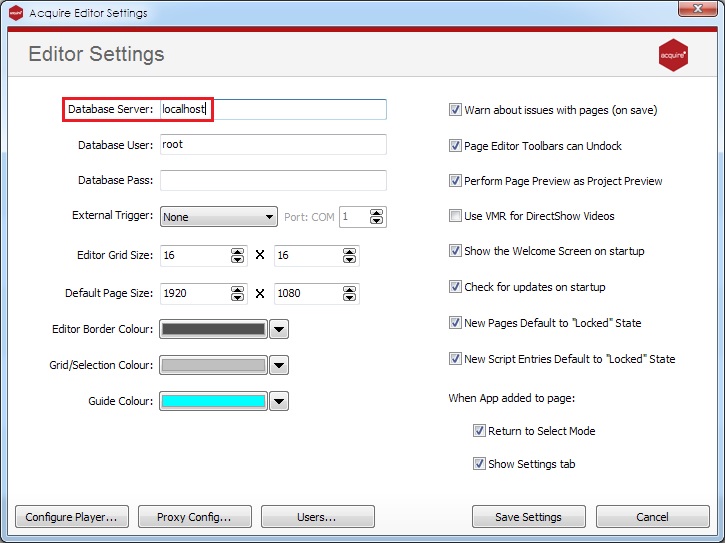Image resolution: width=725 pixels, height=543 pixels.
Task: Enable Use VMR for DirectShow Videos
Action: click(455, 216)
